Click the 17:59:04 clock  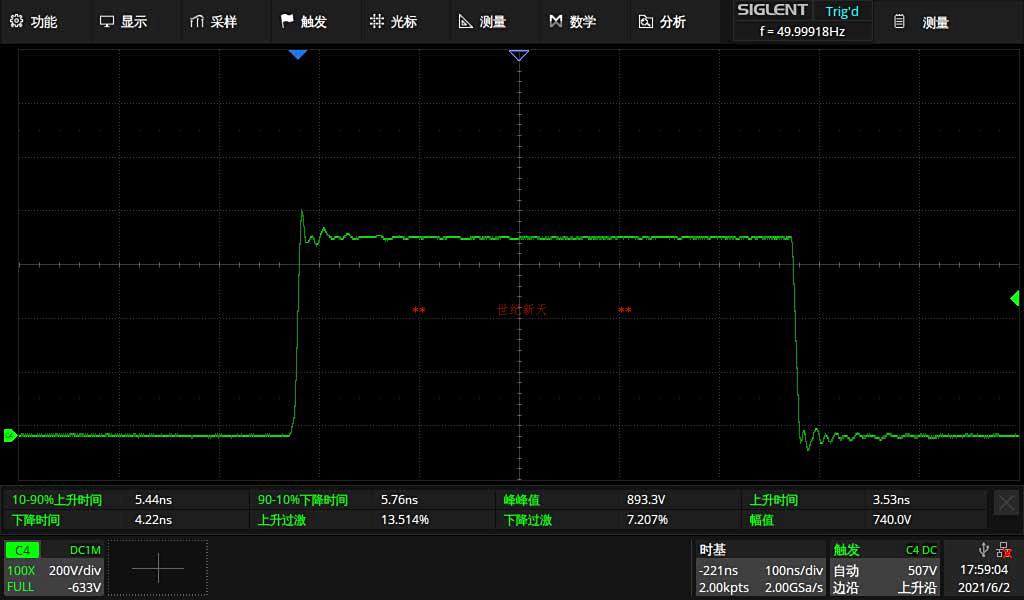tap(984, 570)
